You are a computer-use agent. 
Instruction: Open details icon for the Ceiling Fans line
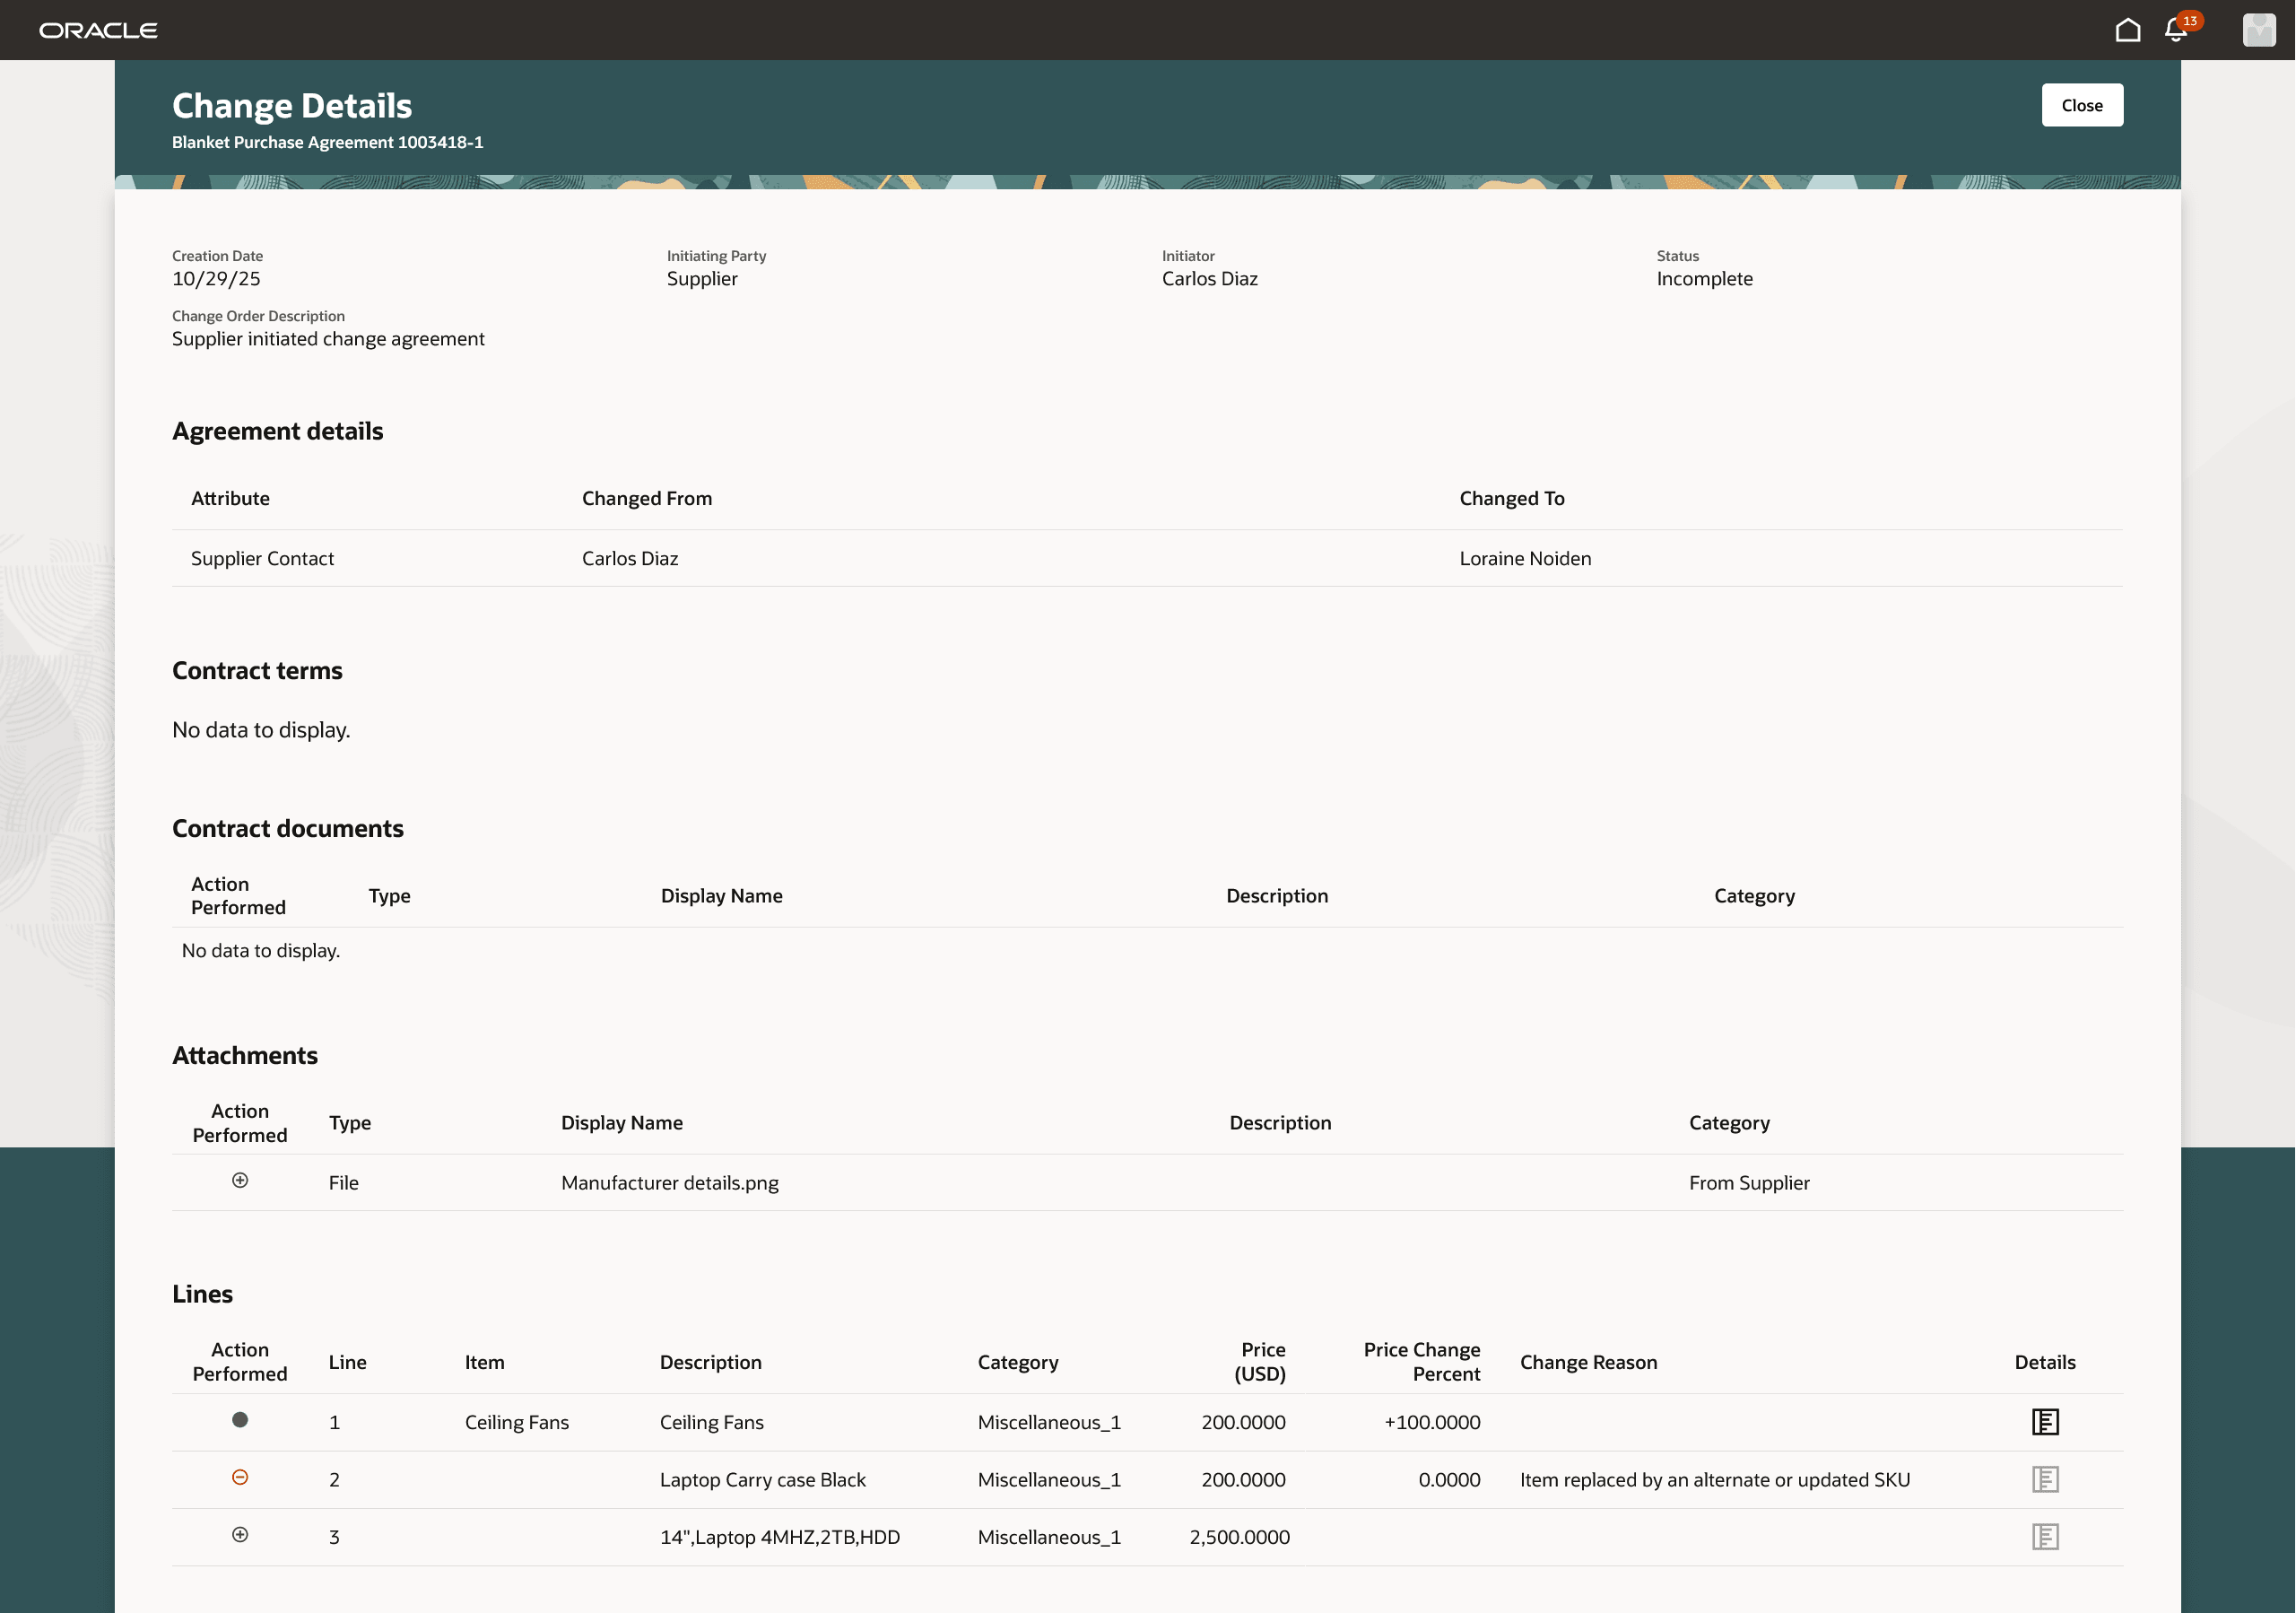[2046, 1421]
